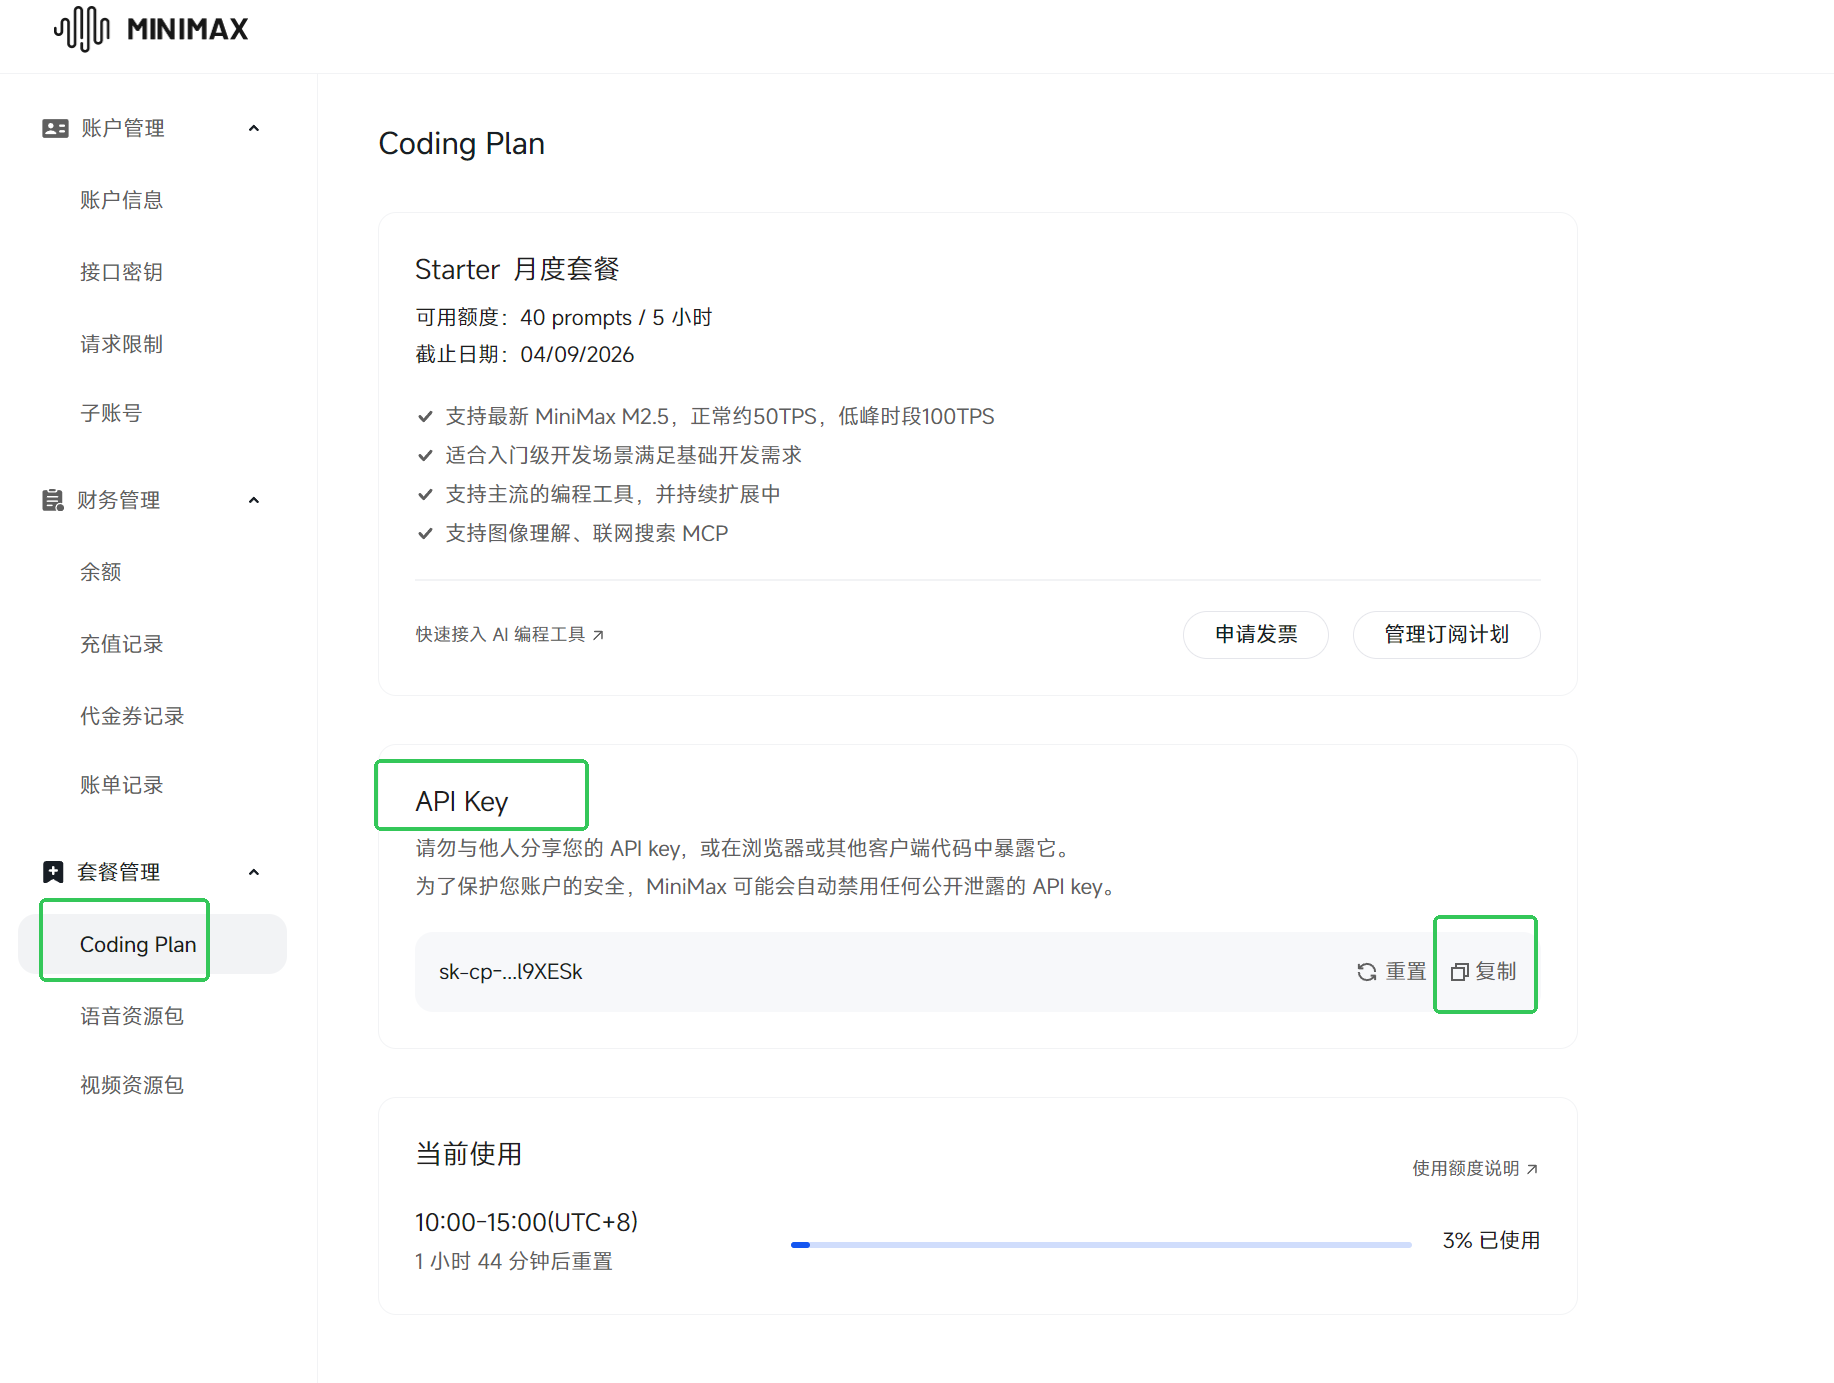Viewport: 1834px width, 1383px height.
Task: Open 接口密钥 in the sidebar
Action: click(x=121, y=272)
